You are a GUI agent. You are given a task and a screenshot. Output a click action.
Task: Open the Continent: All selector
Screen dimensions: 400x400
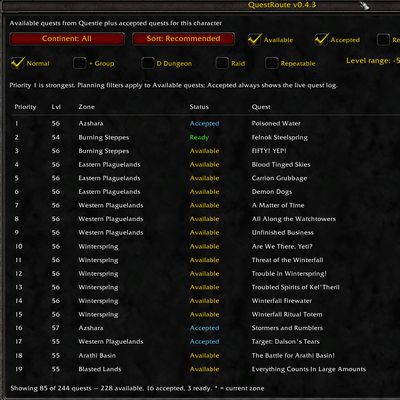tap(67, 39)
